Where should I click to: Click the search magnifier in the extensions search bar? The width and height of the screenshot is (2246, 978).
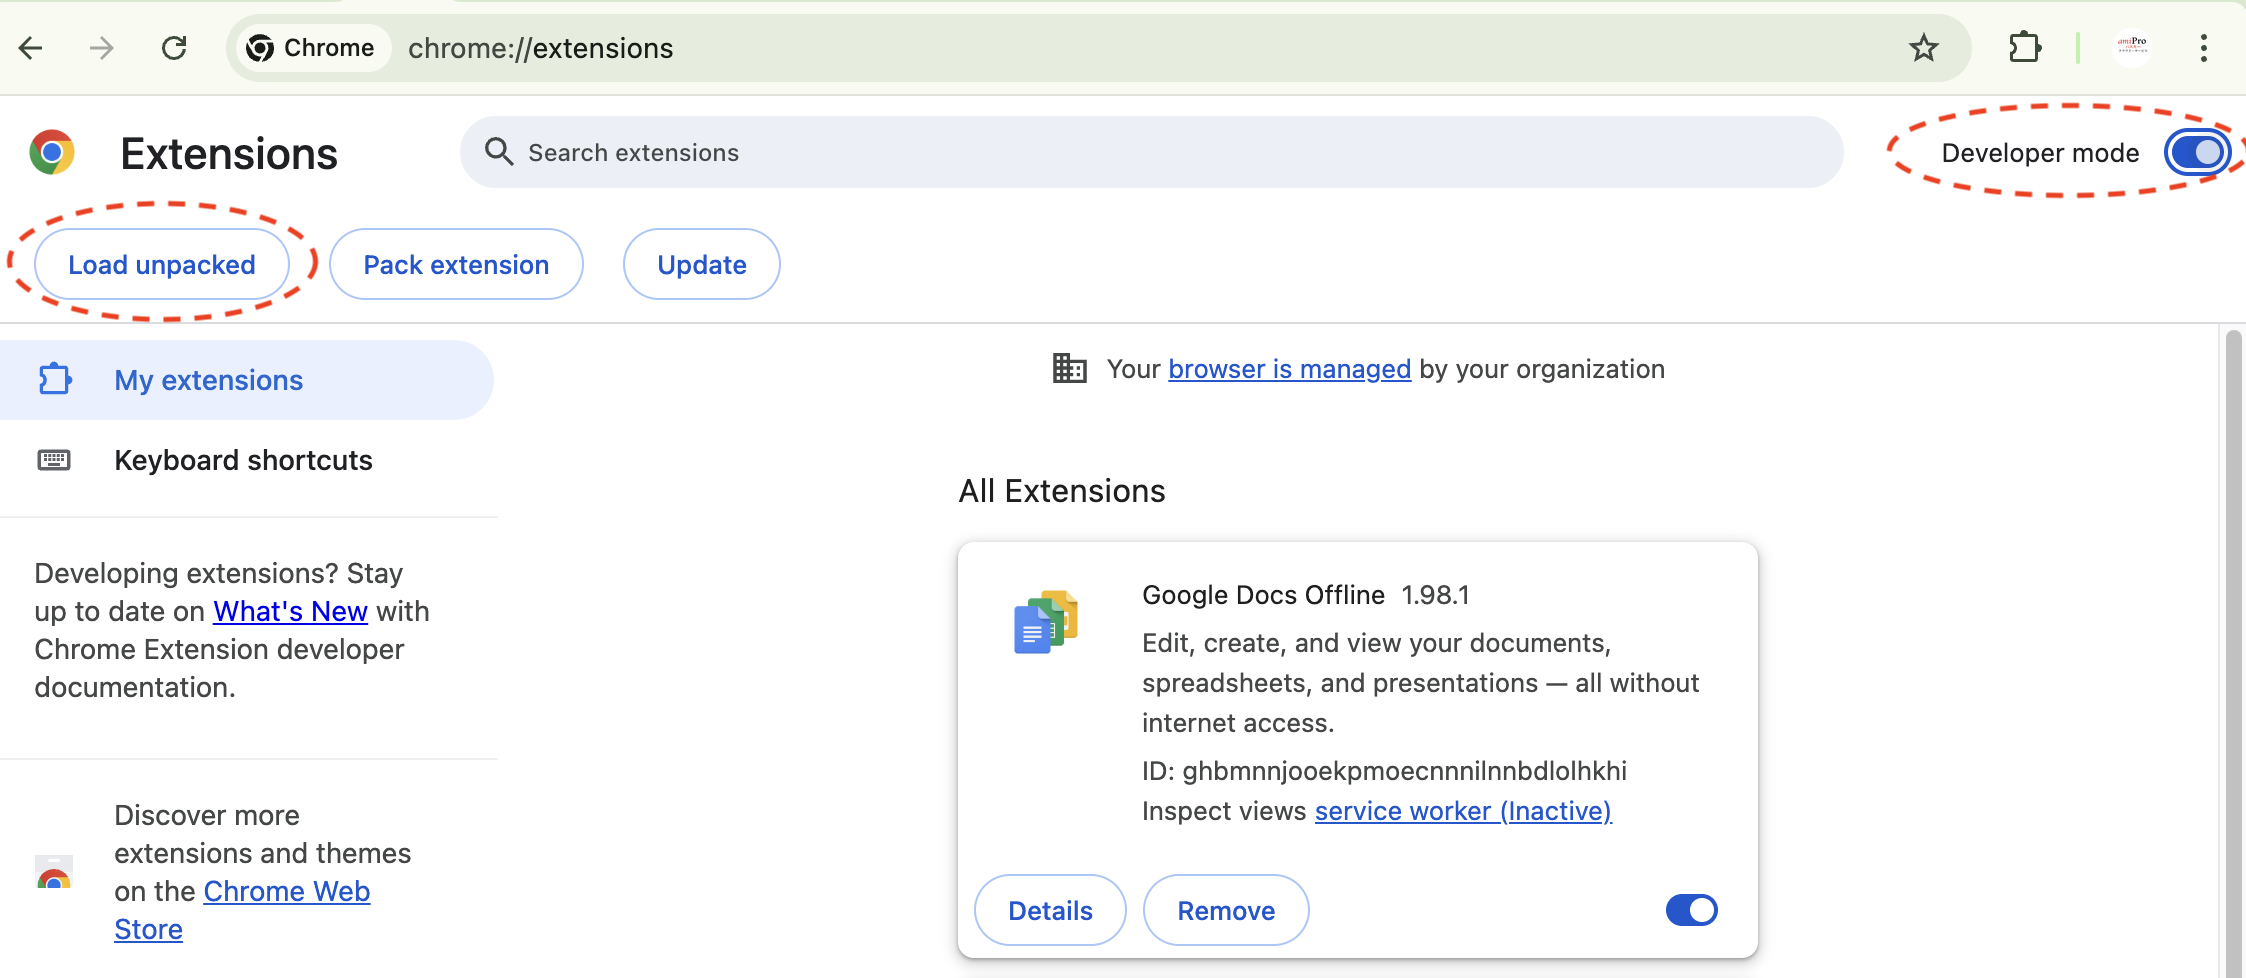point(500,151)
